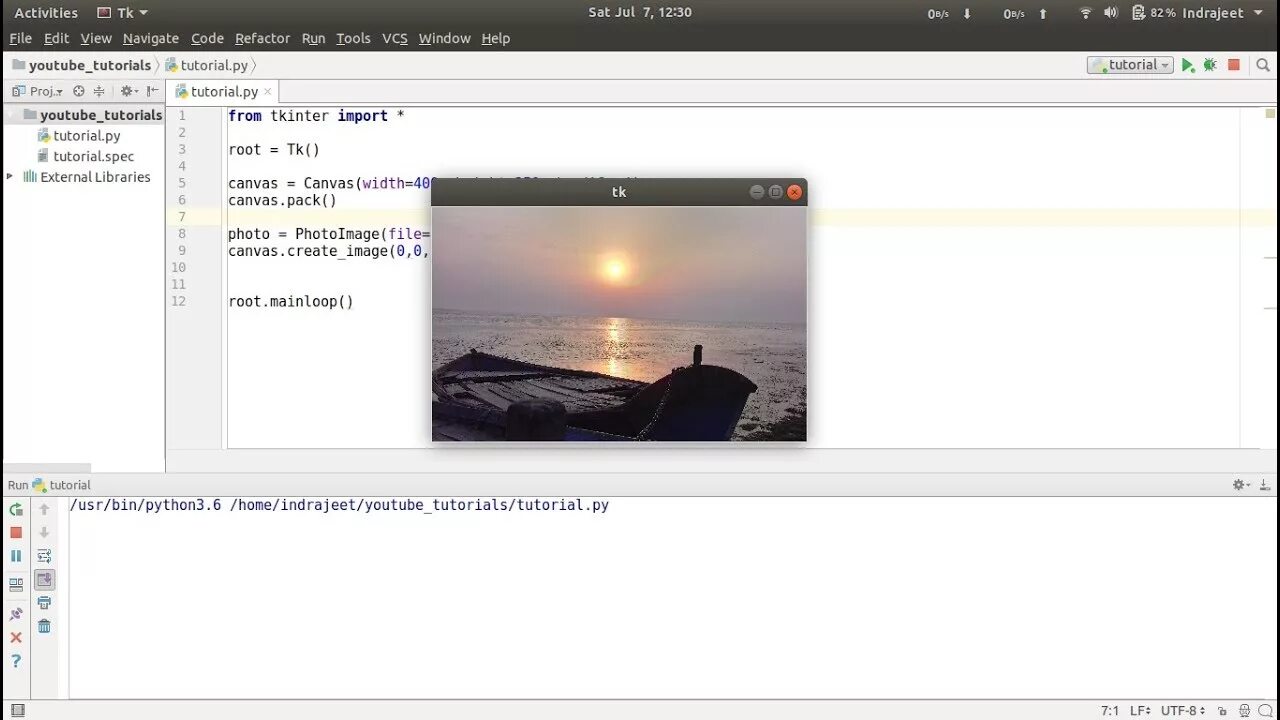Open the Refactor menu
Viewport: 1280px width, 720px height.
262,38
